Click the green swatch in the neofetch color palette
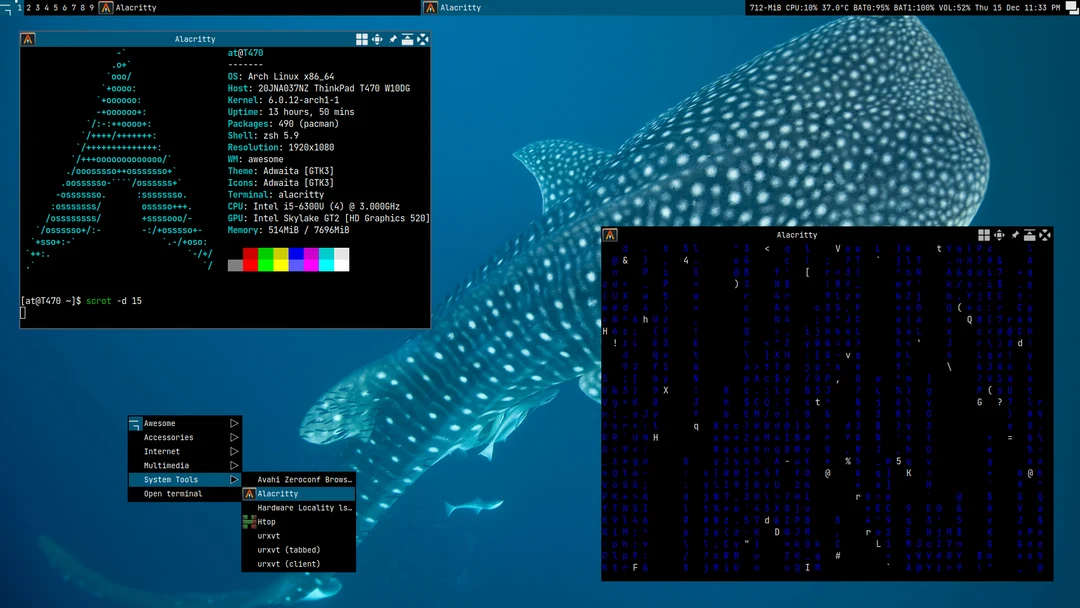 click(x=266, y=261)
